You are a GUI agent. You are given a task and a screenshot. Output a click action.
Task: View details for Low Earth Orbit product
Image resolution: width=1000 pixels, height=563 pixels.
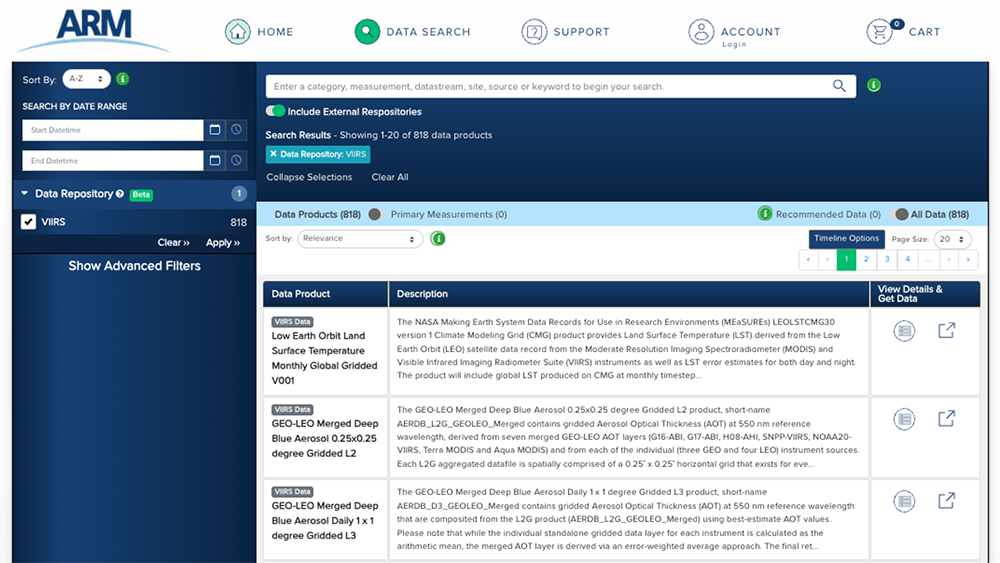tap(904, 331)
